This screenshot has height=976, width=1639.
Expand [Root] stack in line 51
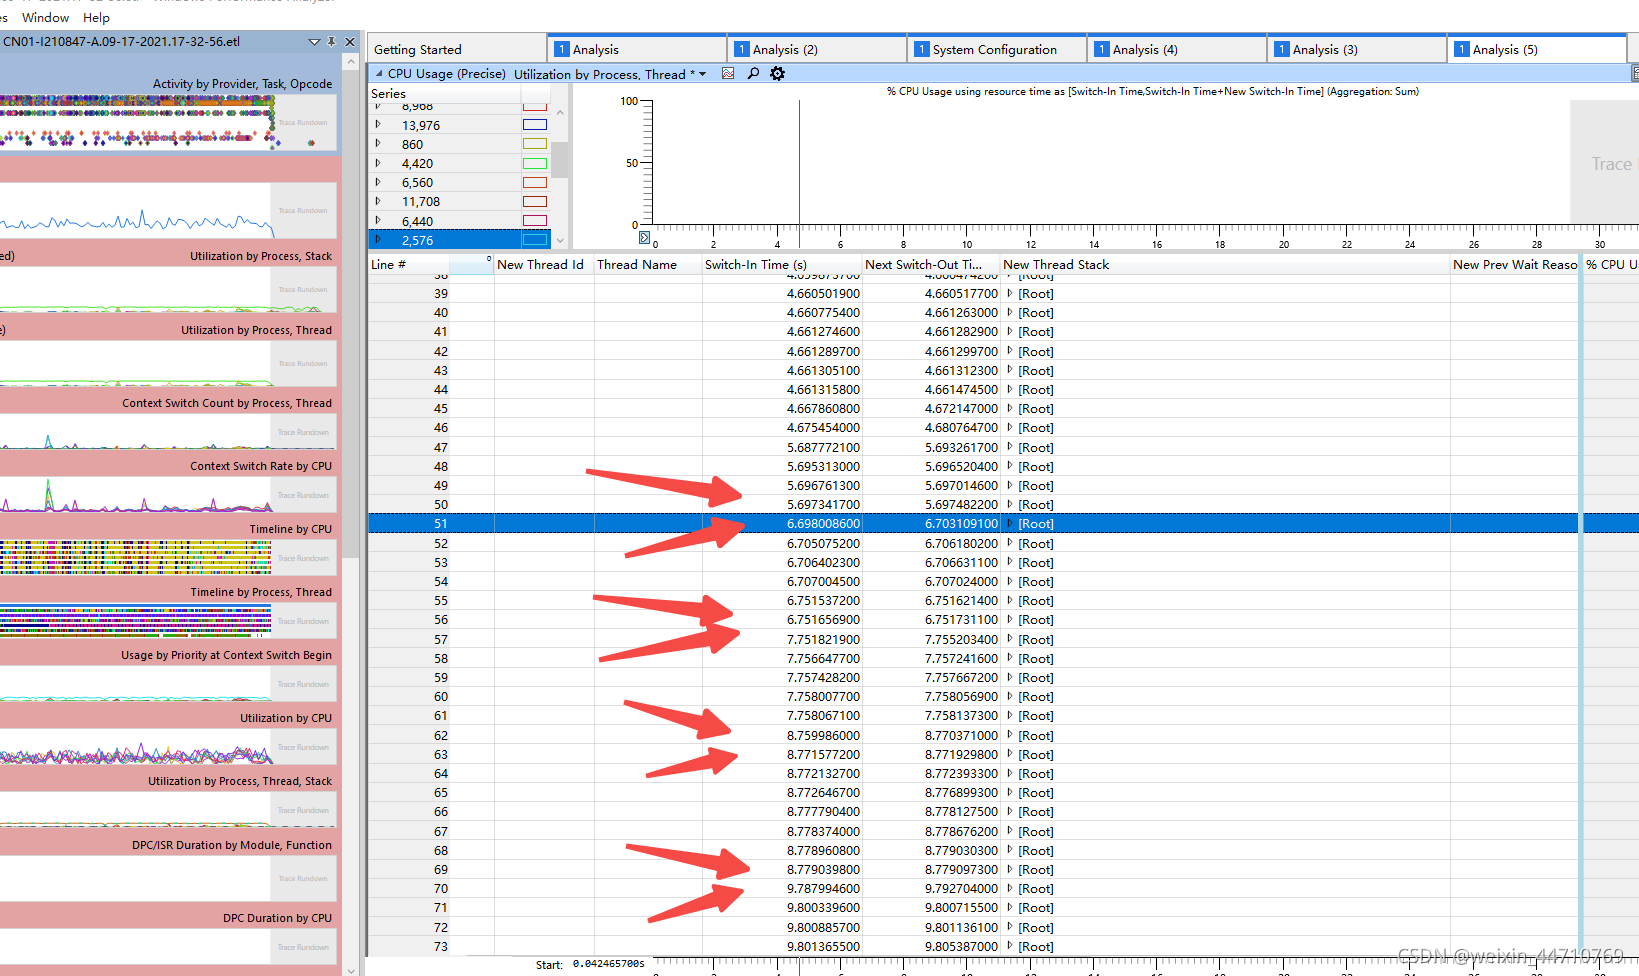click(x=1009, y=523)
